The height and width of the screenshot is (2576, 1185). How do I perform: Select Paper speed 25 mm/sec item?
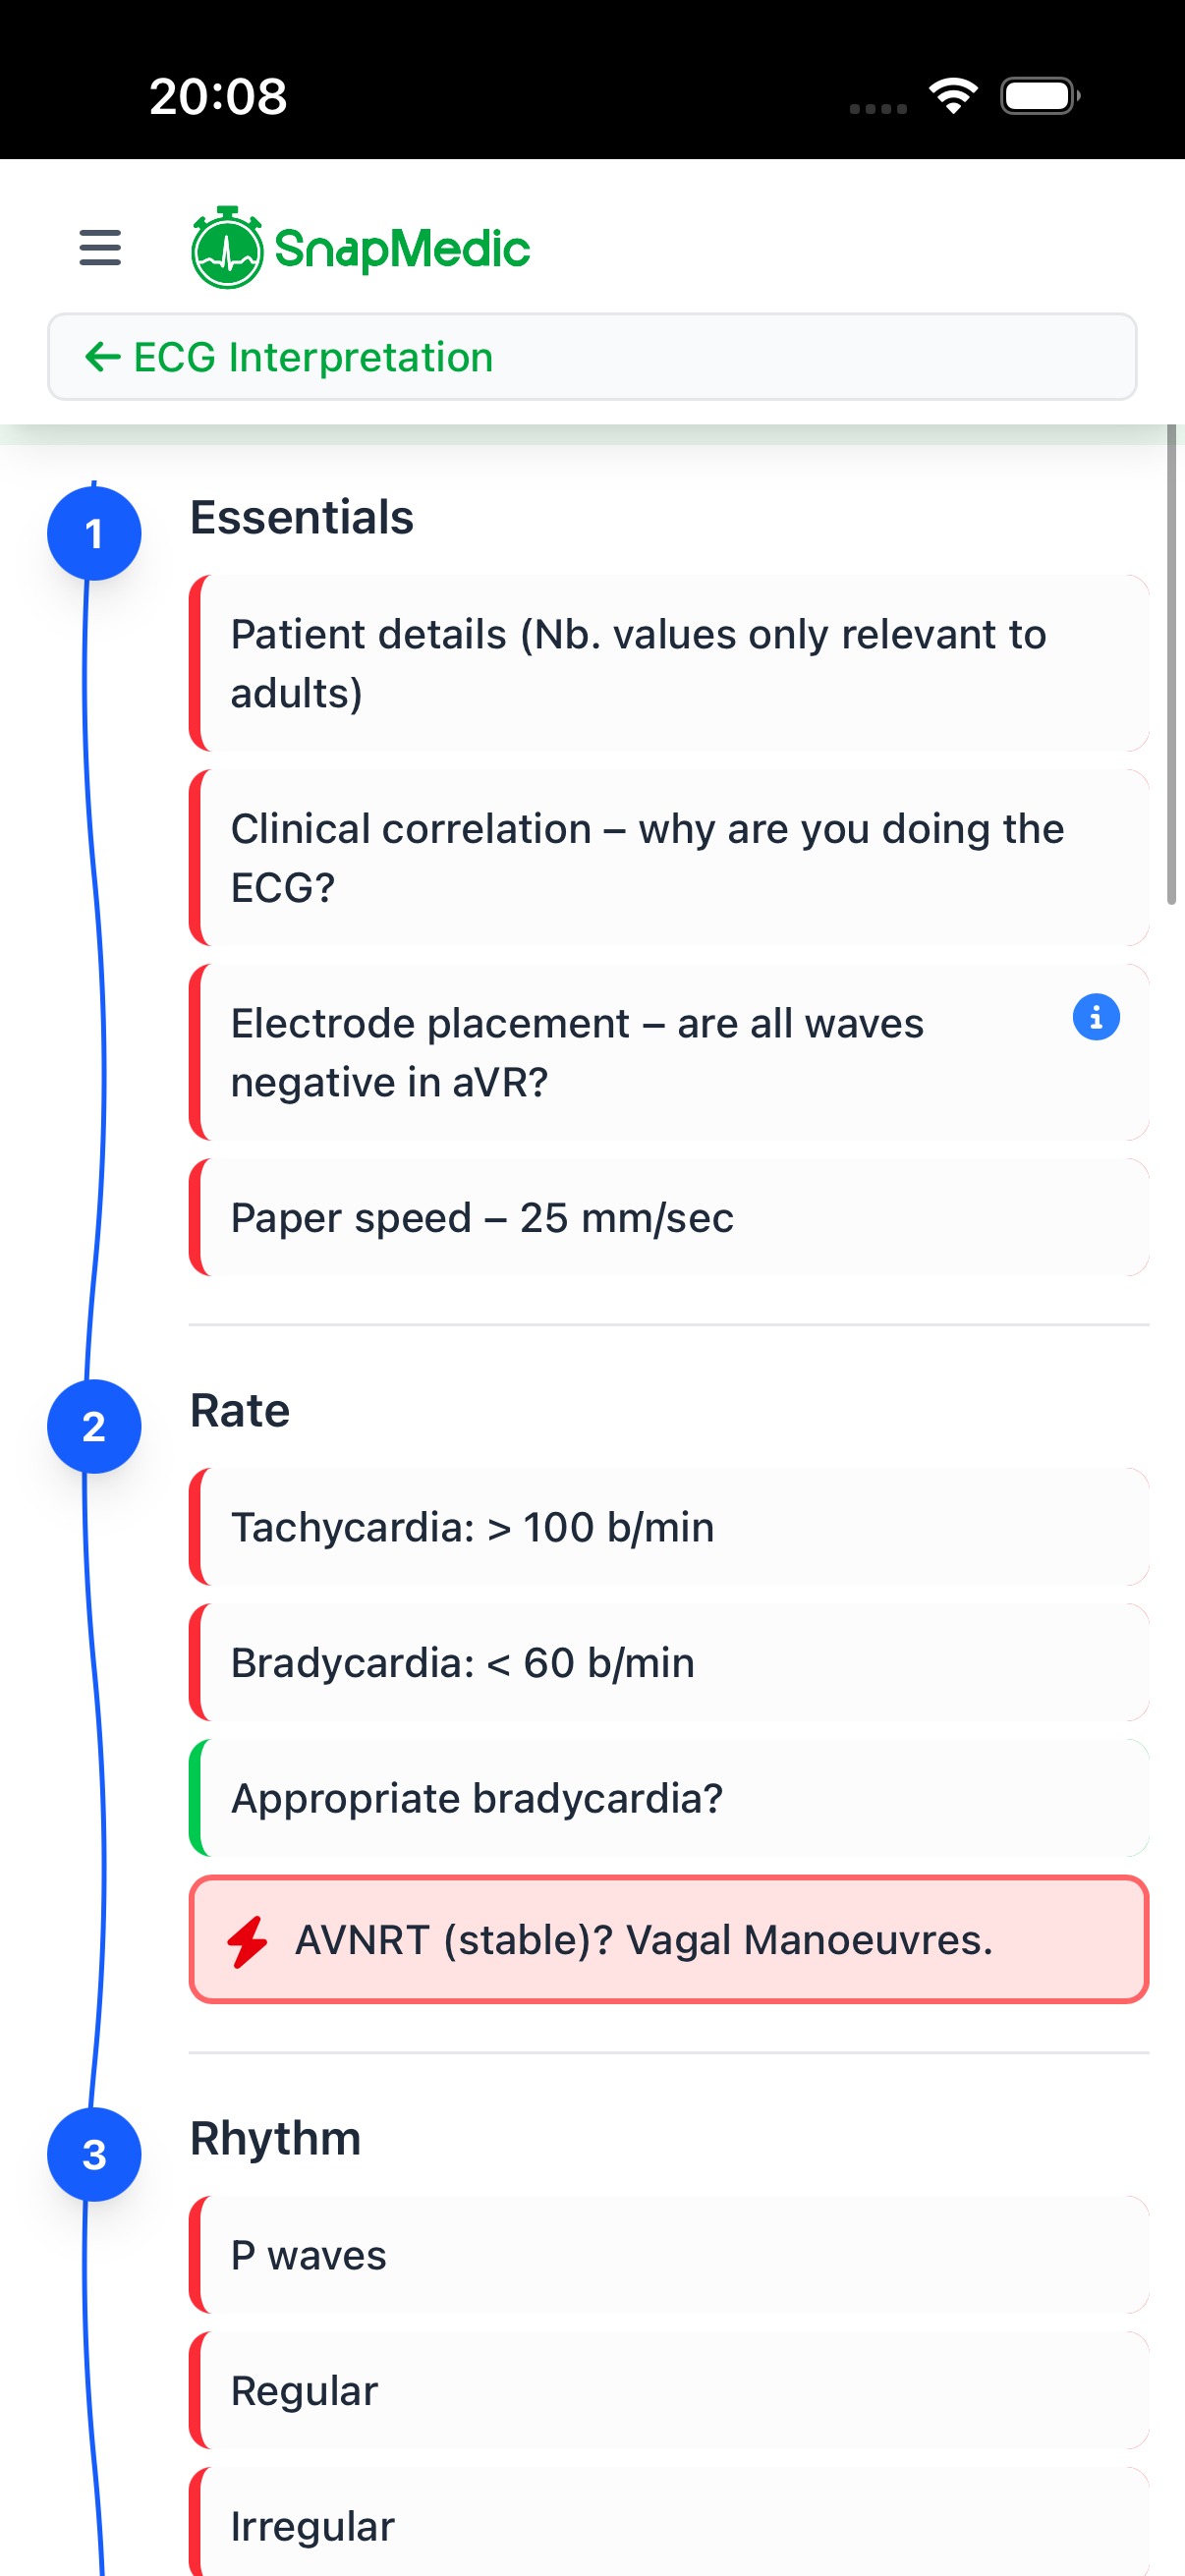(x=668, y=1217)
